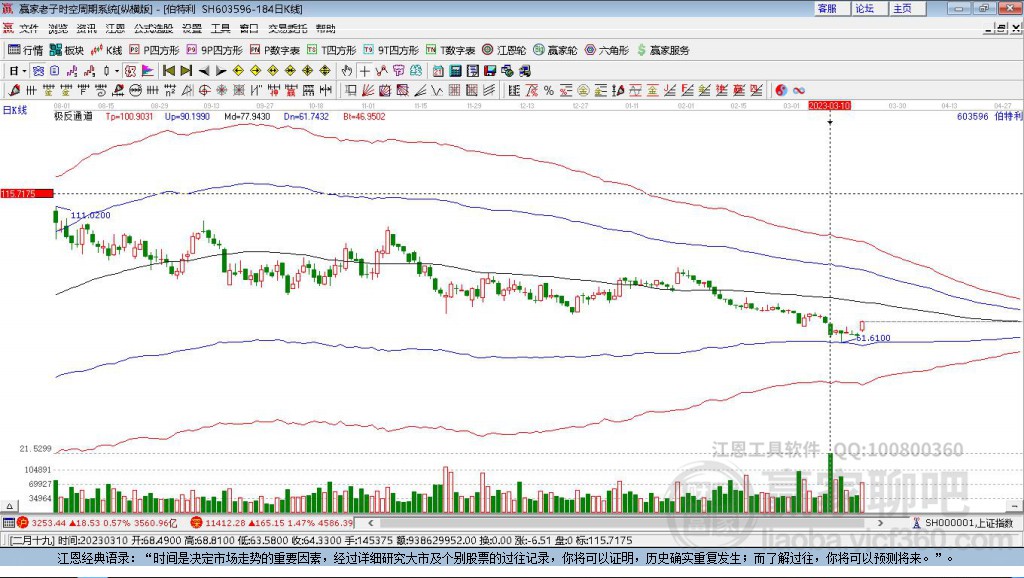The image size is (1024, 578).
Task: Open the 赢家轮 wheel tool
Action: click(555, 50)
